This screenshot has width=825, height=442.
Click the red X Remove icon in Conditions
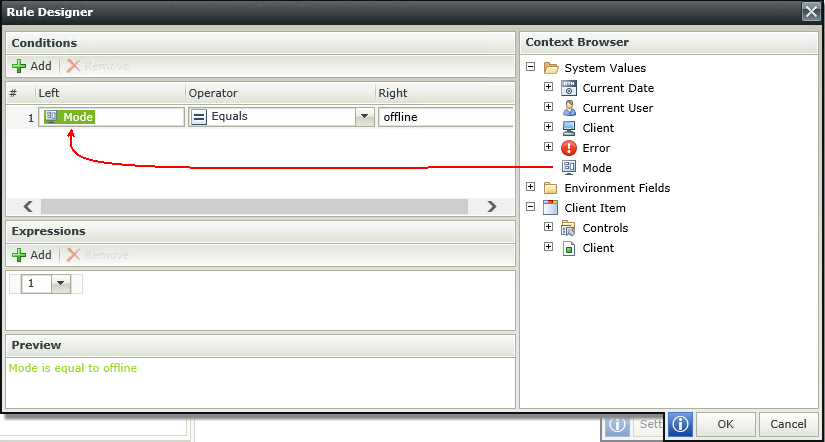[74, 66]
